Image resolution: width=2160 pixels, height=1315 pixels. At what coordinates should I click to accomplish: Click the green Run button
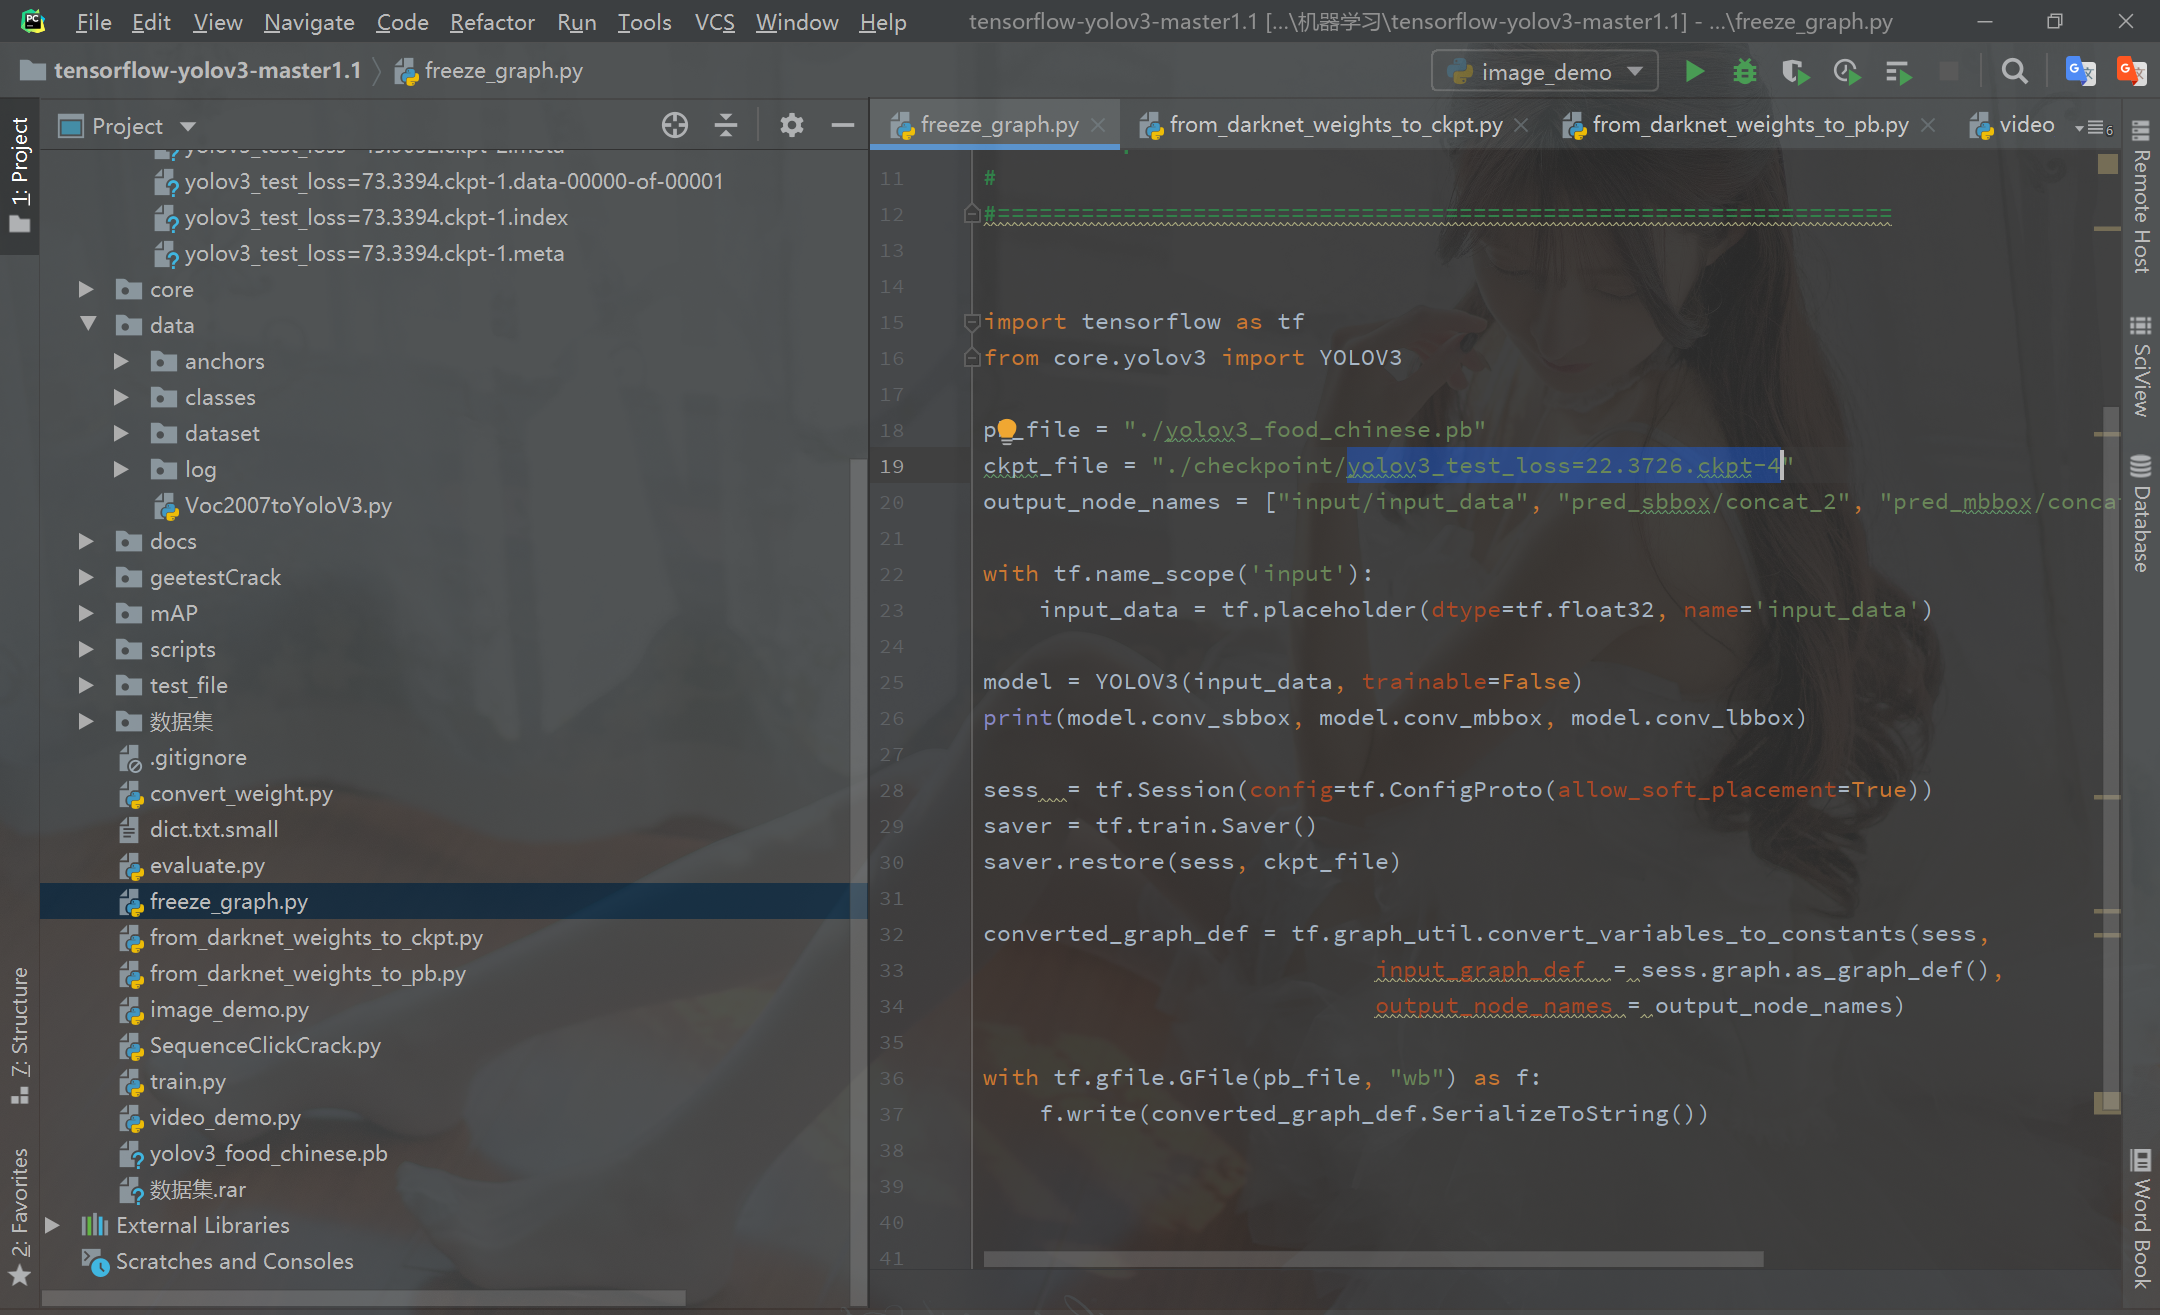(1694, 72)
